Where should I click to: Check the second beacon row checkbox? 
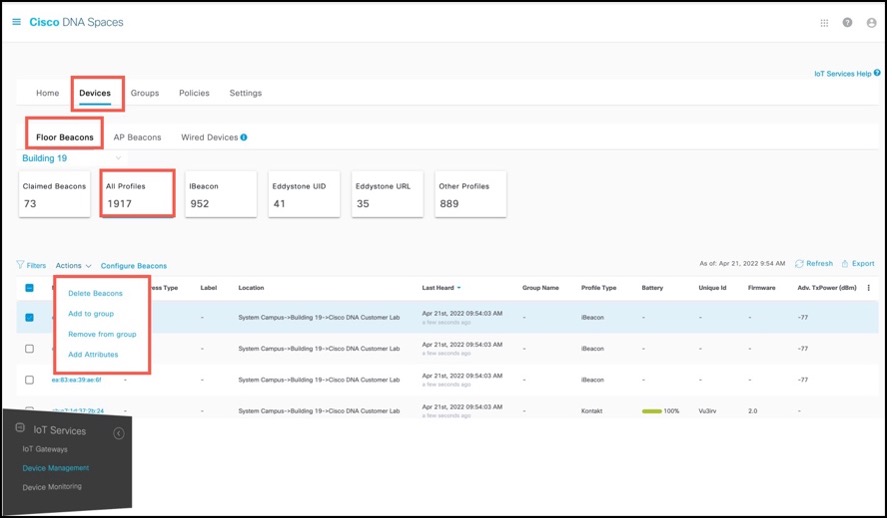pyautogui.click(x=29, y=349)
